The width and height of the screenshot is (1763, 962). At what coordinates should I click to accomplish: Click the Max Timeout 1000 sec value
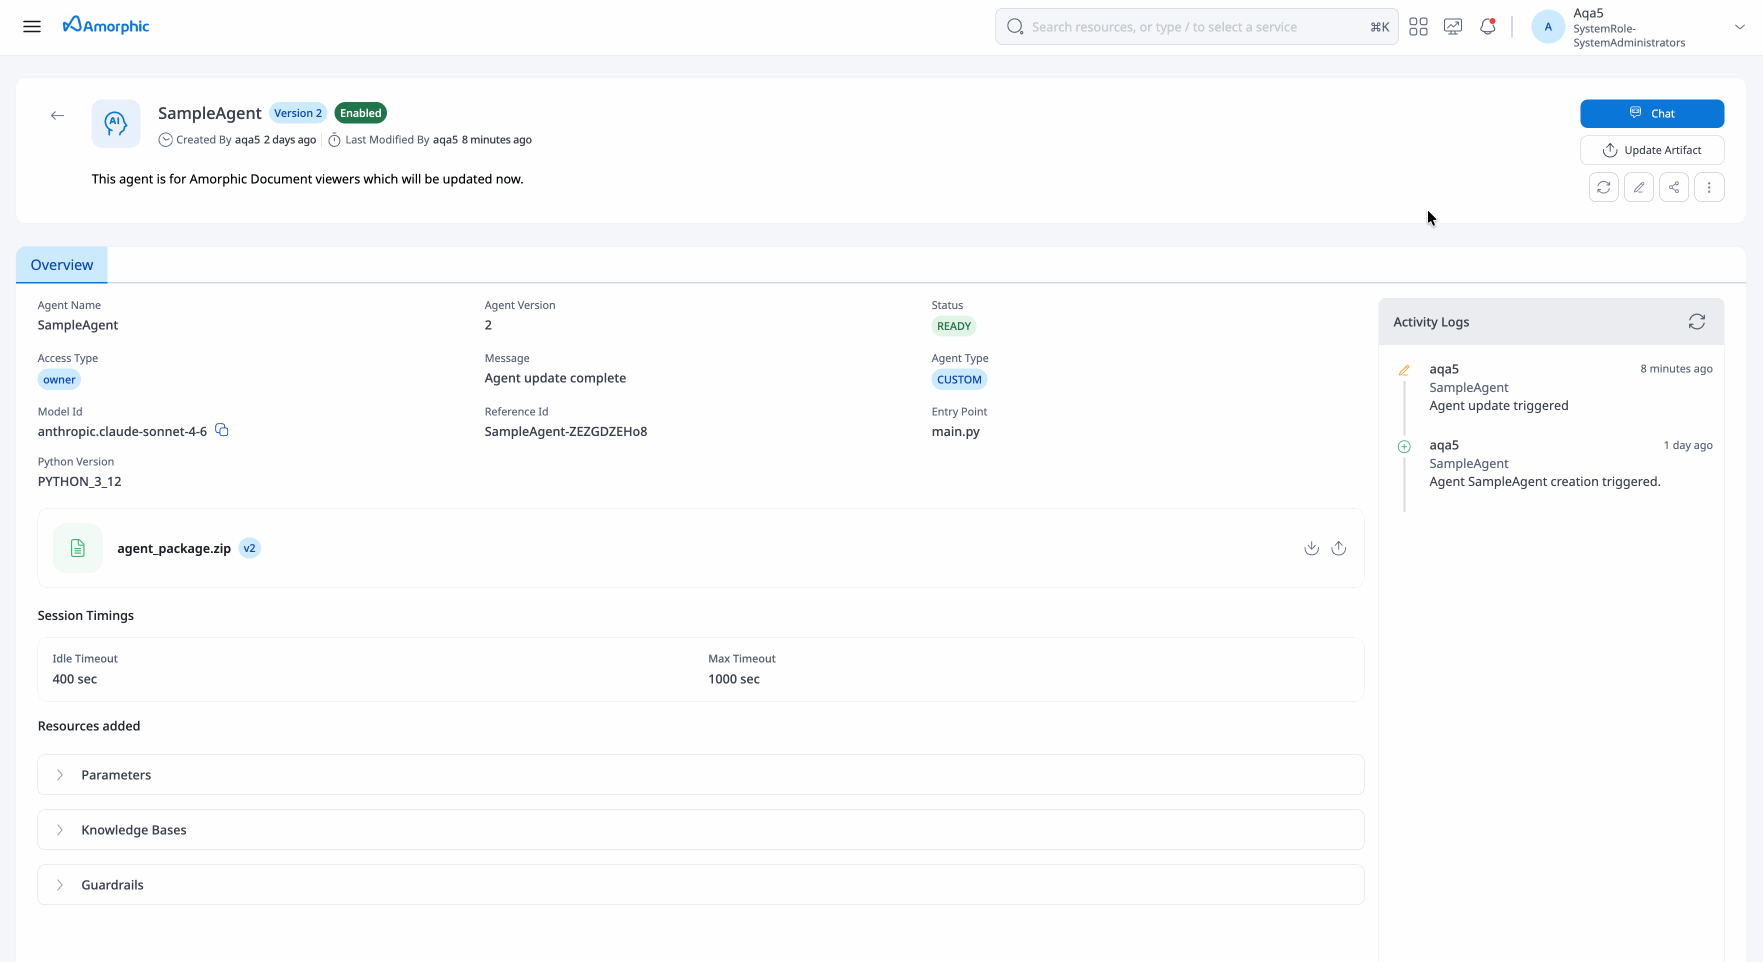point(734,679)
